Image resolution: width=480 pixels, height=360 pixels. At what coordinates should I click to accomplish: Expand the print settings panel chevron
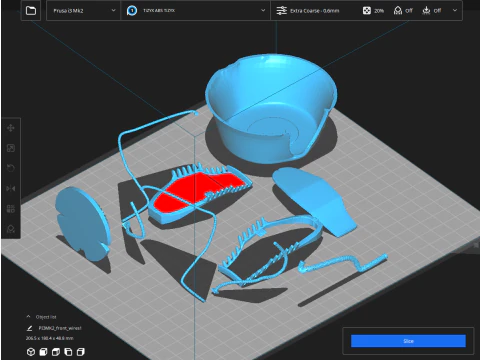[455, 10]
